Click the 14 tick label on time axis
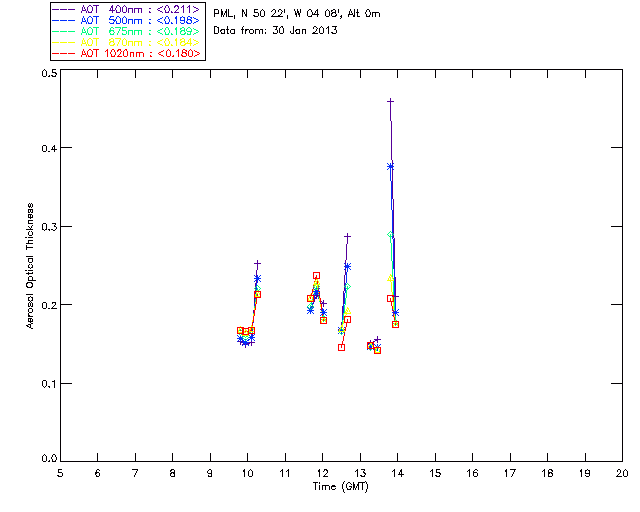Screen dimensions: 640x512 coord(398,473)
